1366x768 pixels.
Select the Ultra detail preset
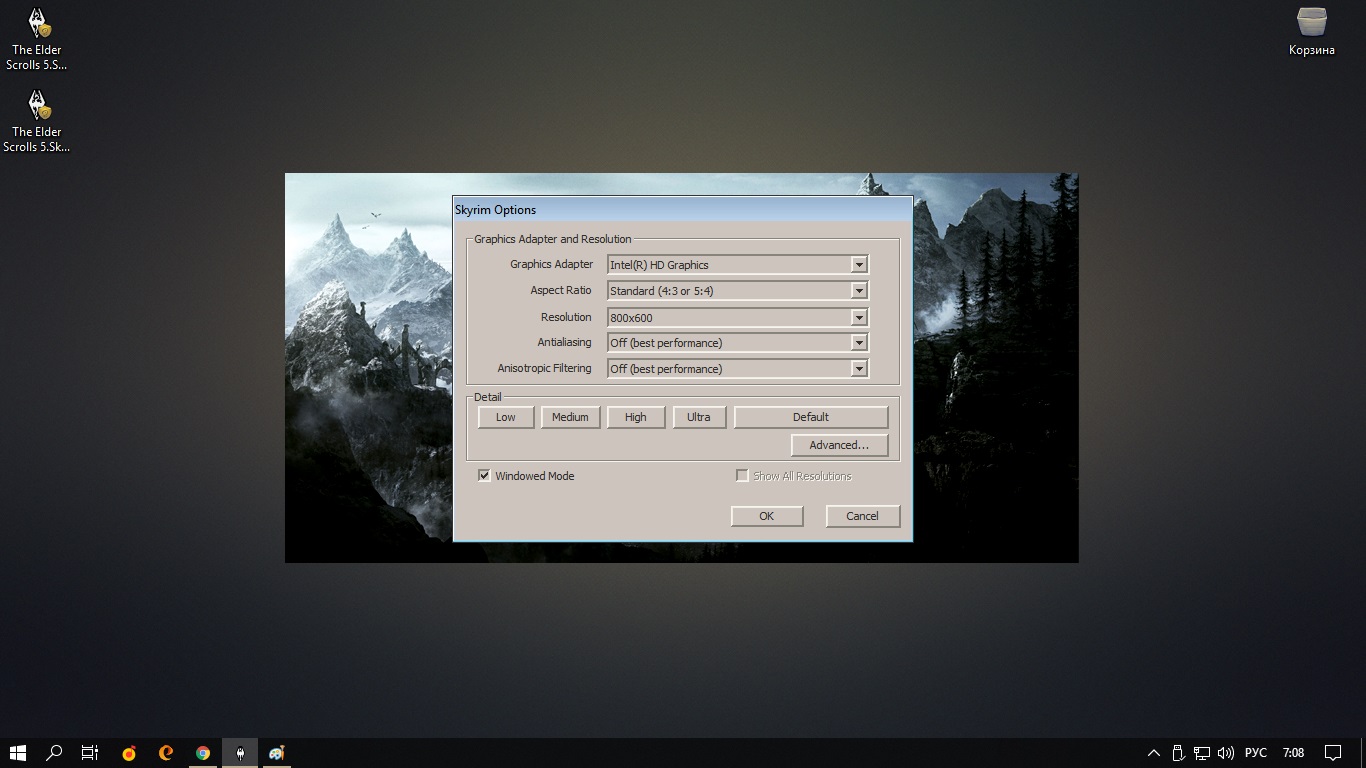coord(699,417)
